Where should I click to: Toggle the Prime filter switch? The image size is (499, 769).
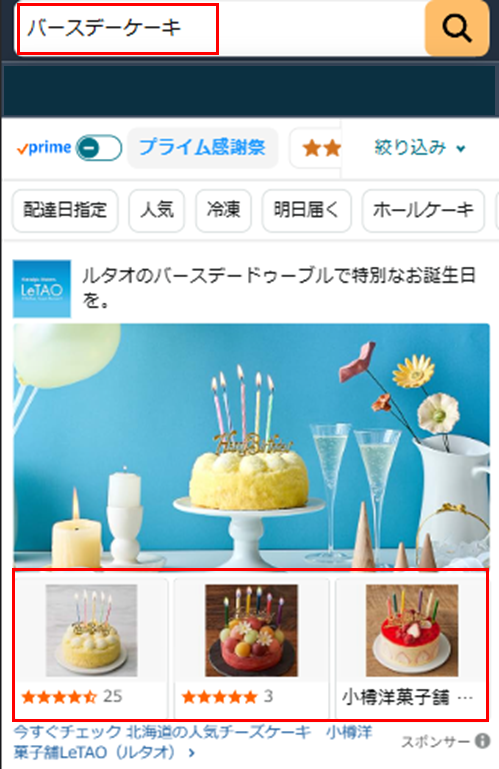(99, 148)
